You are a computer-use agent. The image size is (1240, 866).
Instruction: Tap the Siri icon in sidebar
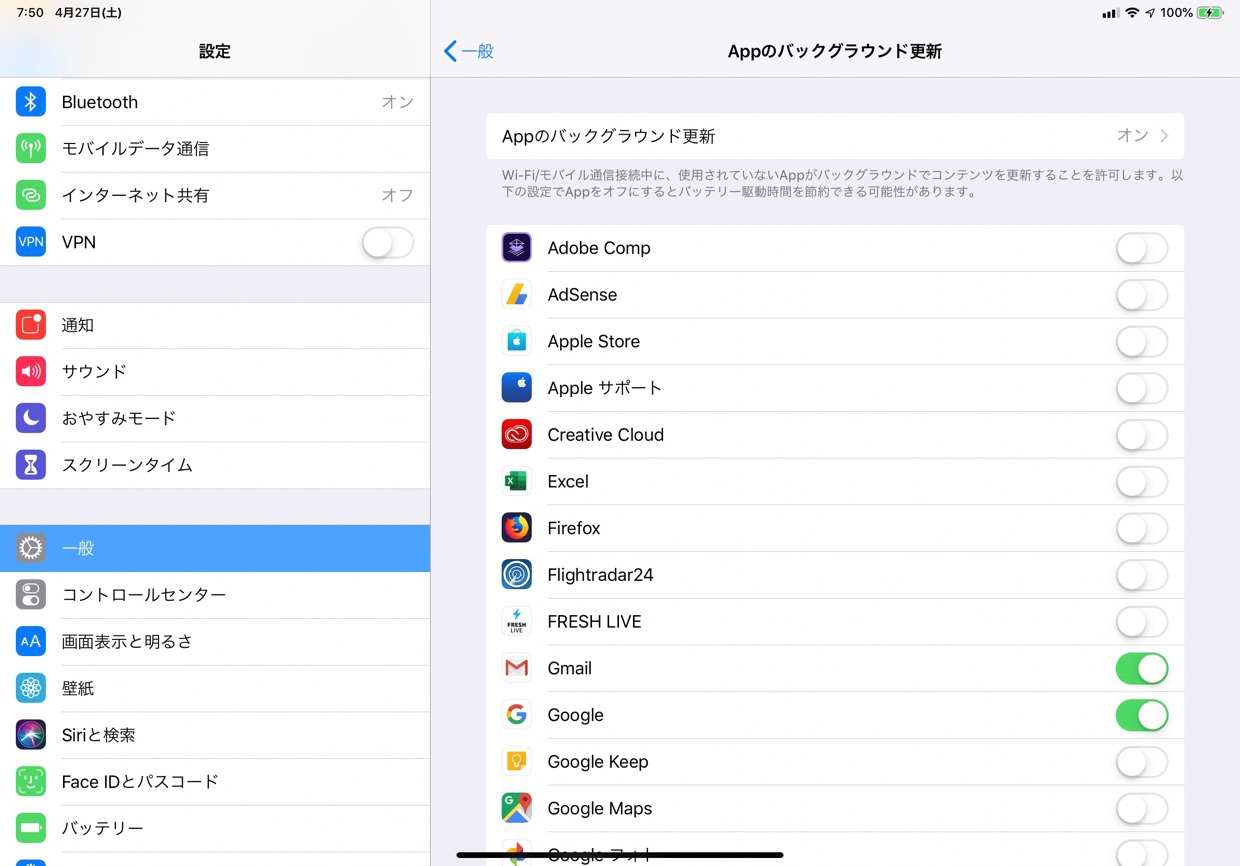31,735
